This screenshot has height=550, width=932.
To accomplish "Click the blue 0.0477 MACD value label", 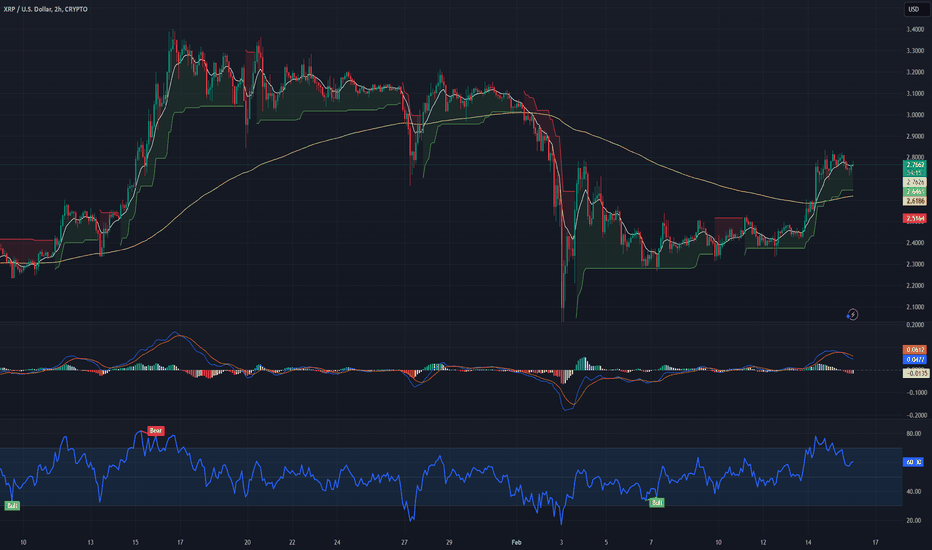I will click(915, 359).
